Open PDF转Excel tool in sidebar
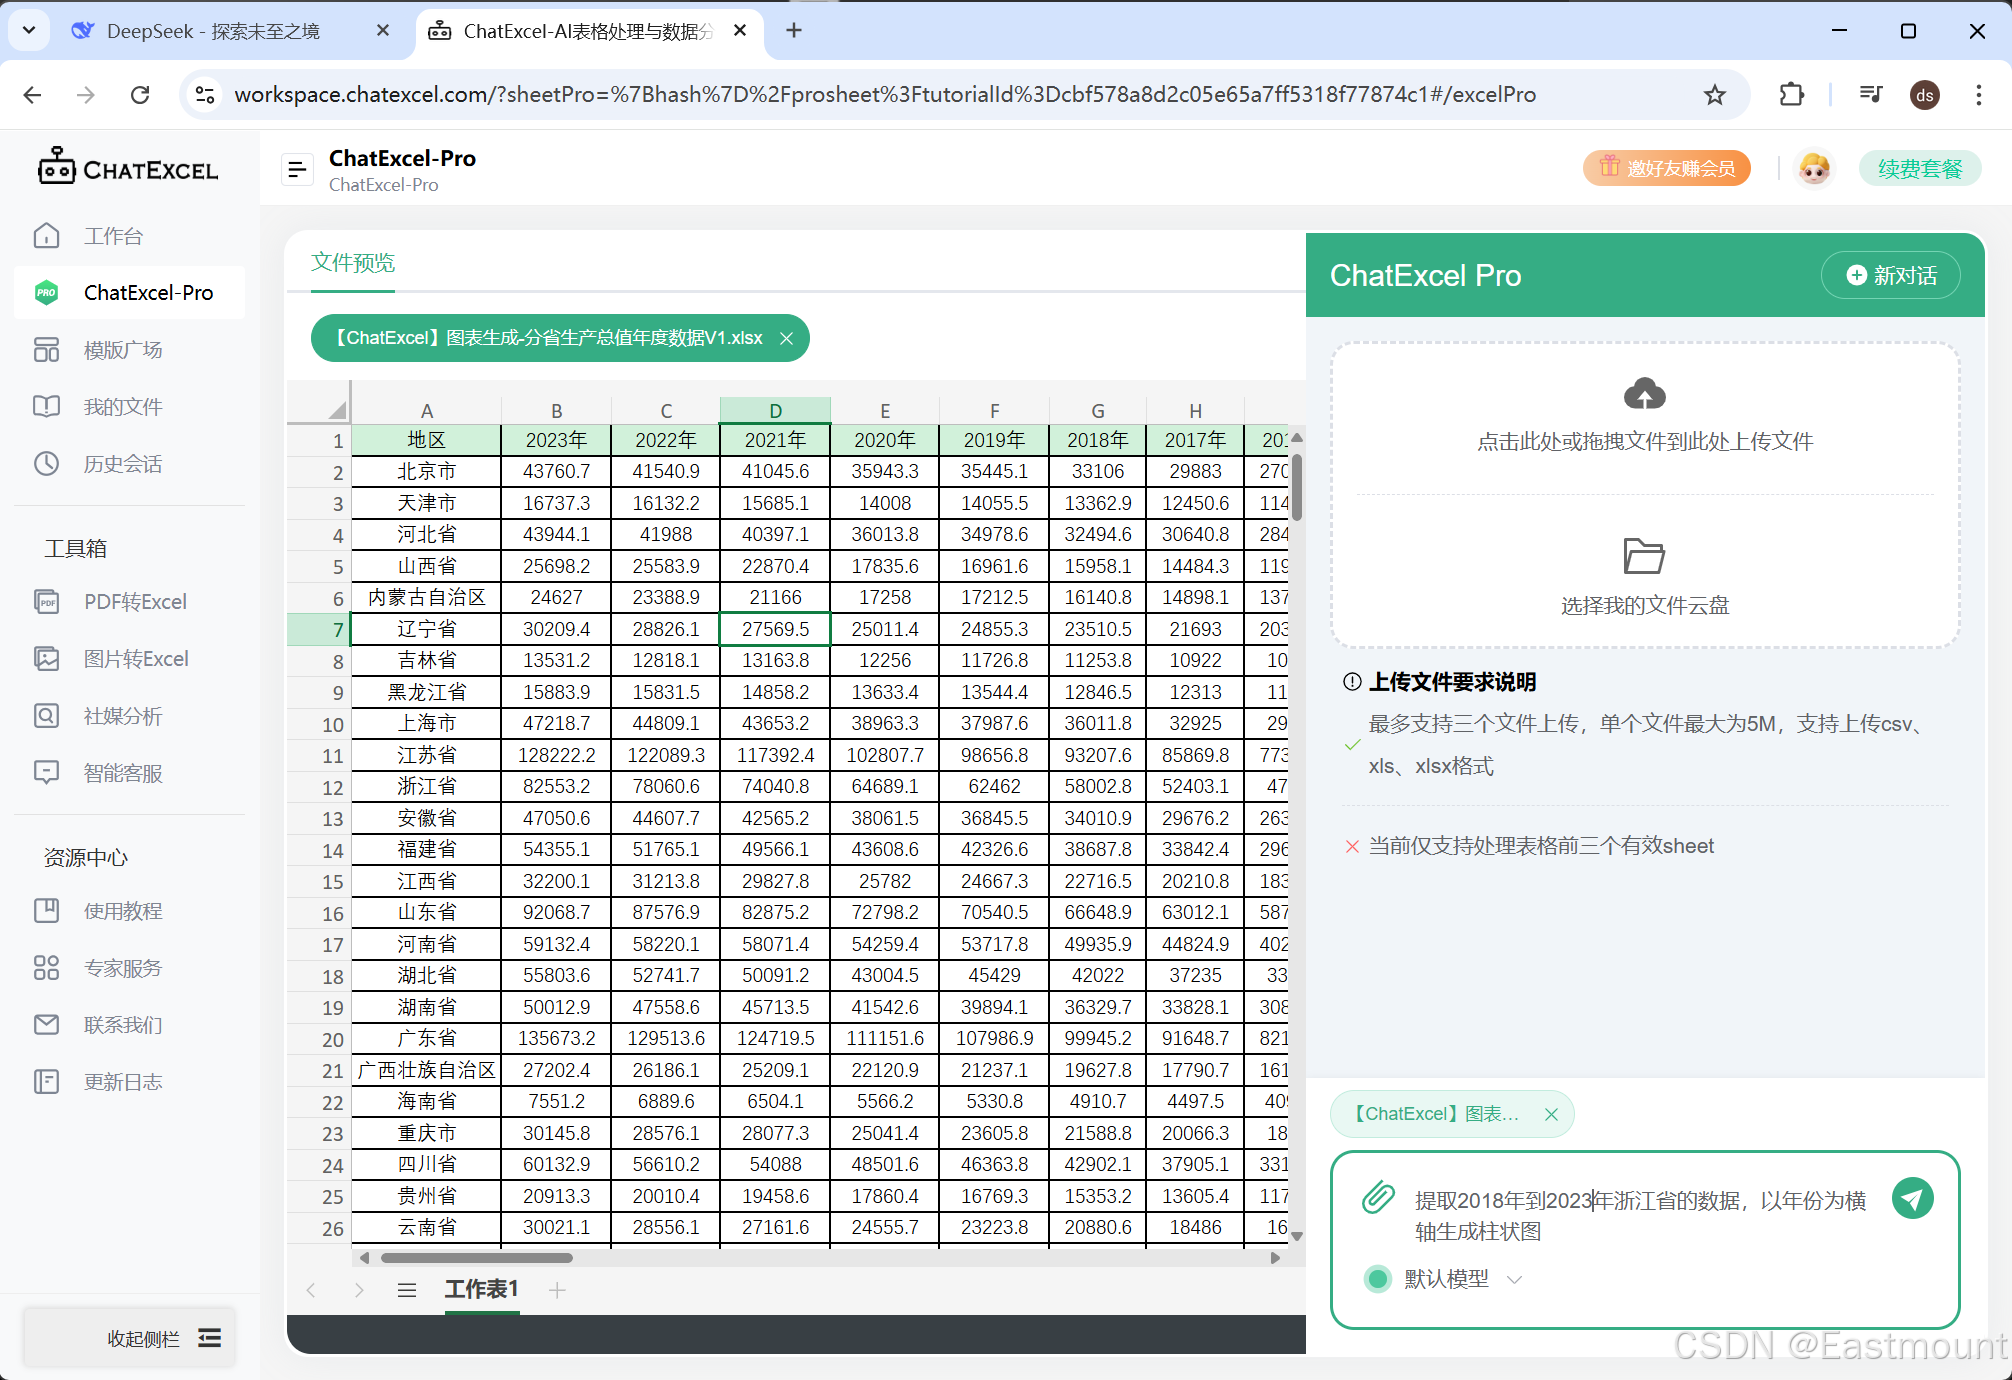The image size is (2012, 1380). [135, 602]
